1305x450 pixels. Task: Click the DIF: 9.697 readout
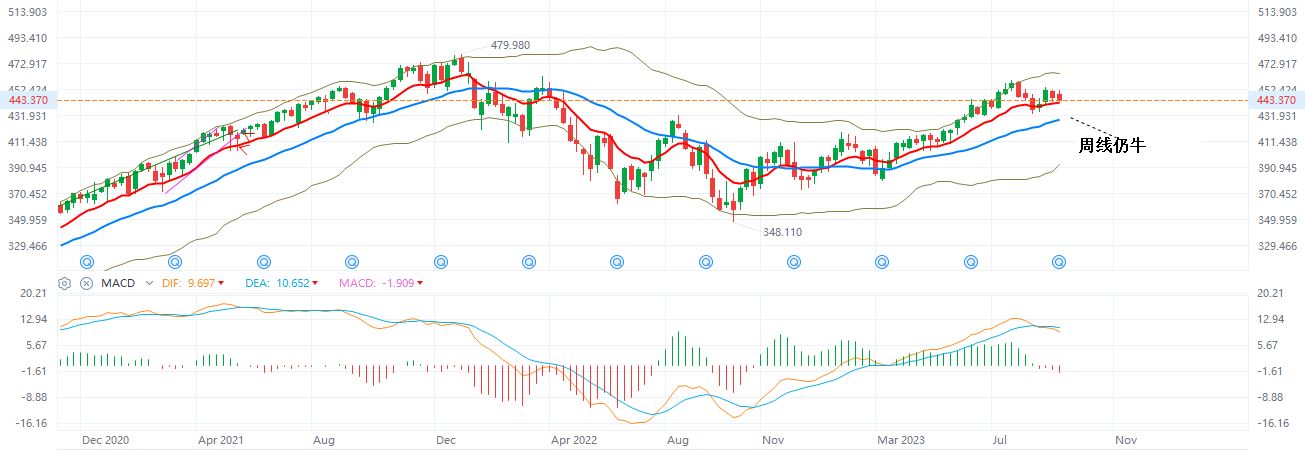point(189,283)
